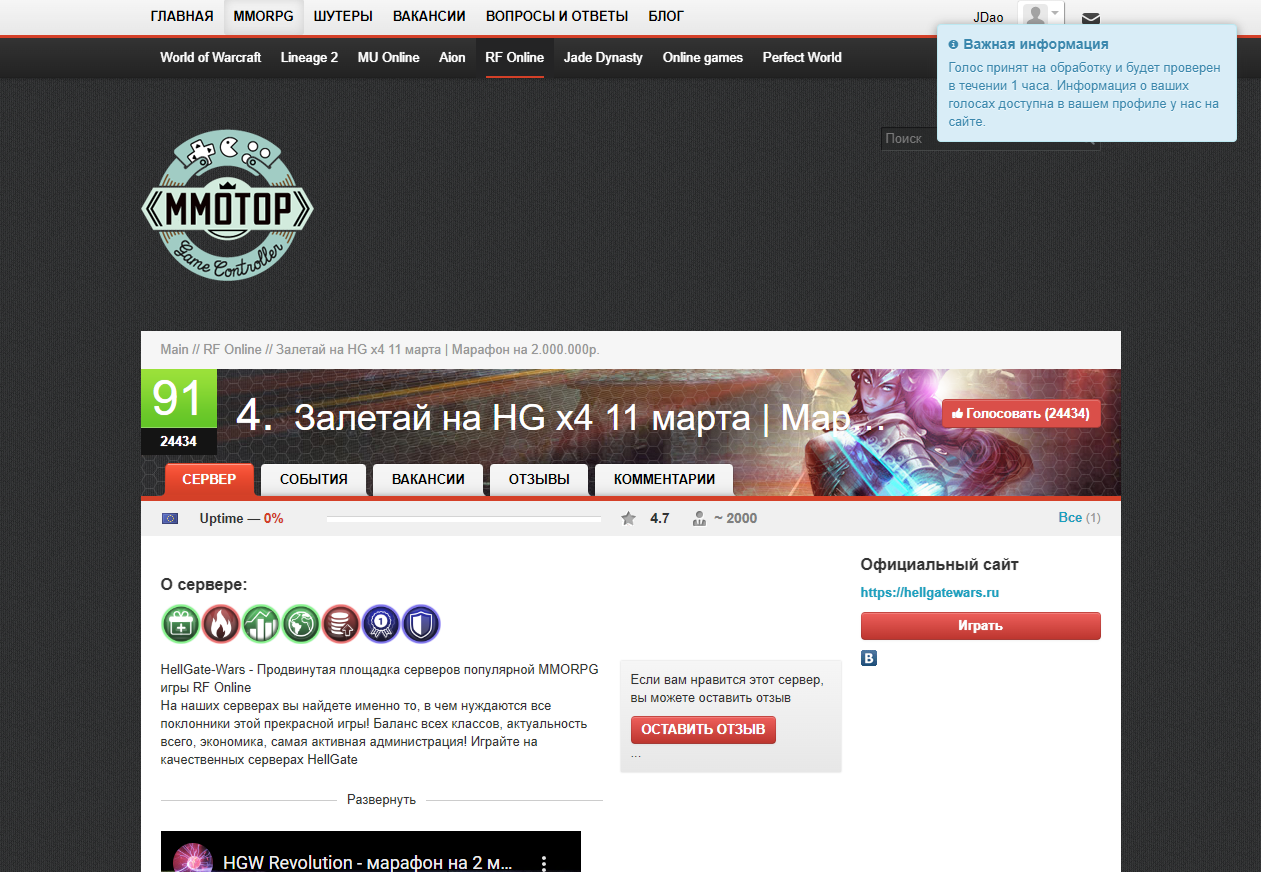Click the green 91 rating box
The height and width of the screenshot is (872, 1261).
[179, 400]
